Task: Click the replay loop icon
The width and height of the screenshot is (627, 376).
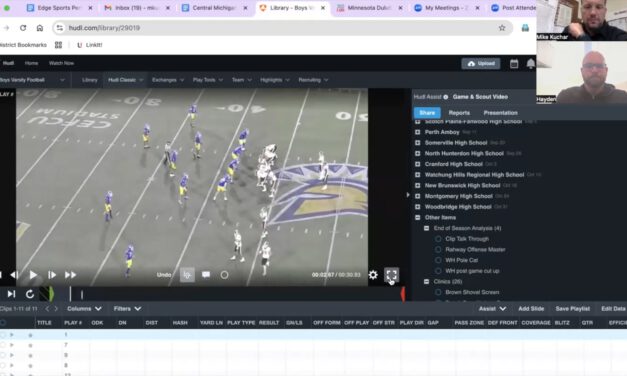Action: click(30, 294)
